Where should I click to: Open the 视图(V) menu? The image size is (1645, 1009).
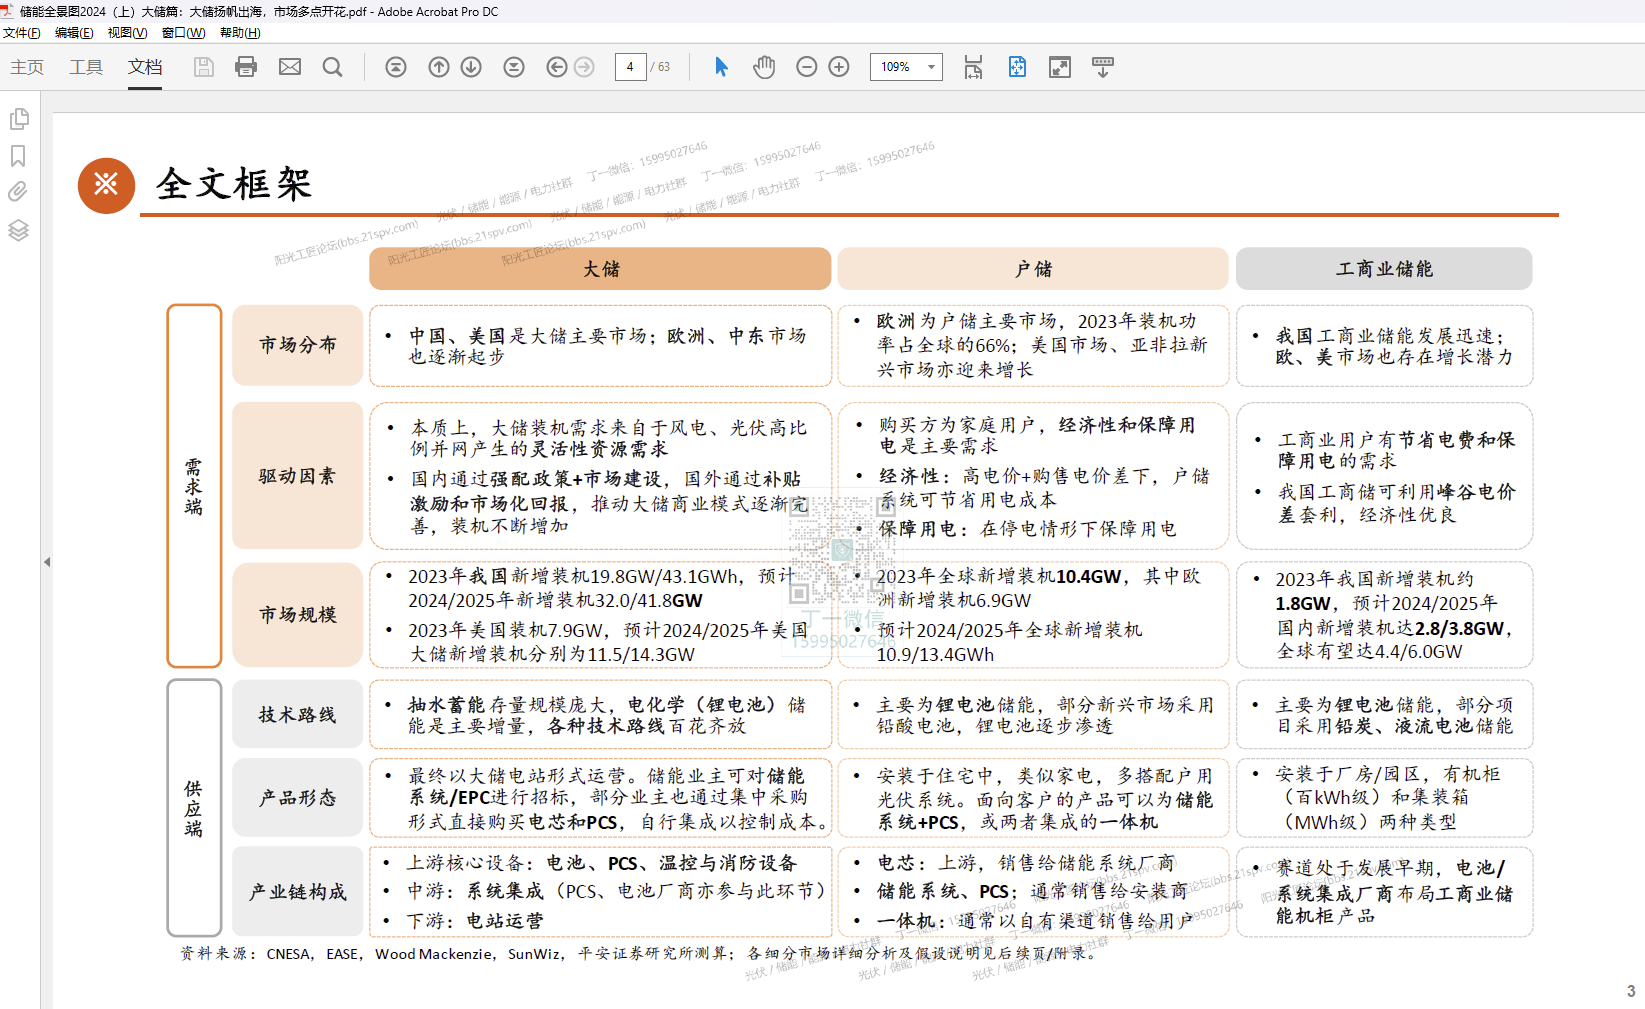(127, 33)
